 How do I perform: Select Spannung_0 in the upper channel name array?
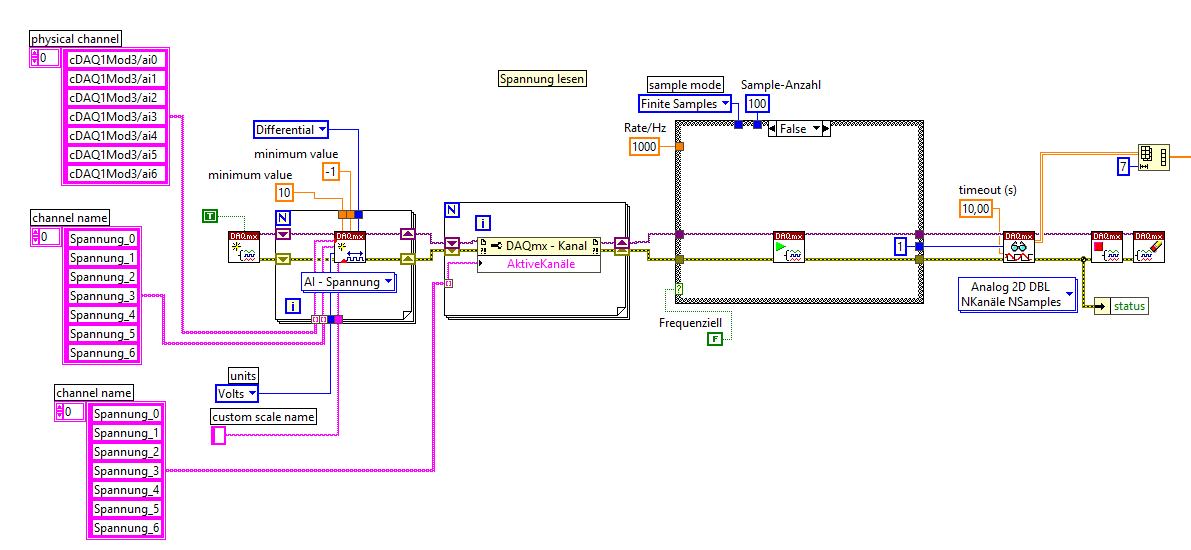103,239
